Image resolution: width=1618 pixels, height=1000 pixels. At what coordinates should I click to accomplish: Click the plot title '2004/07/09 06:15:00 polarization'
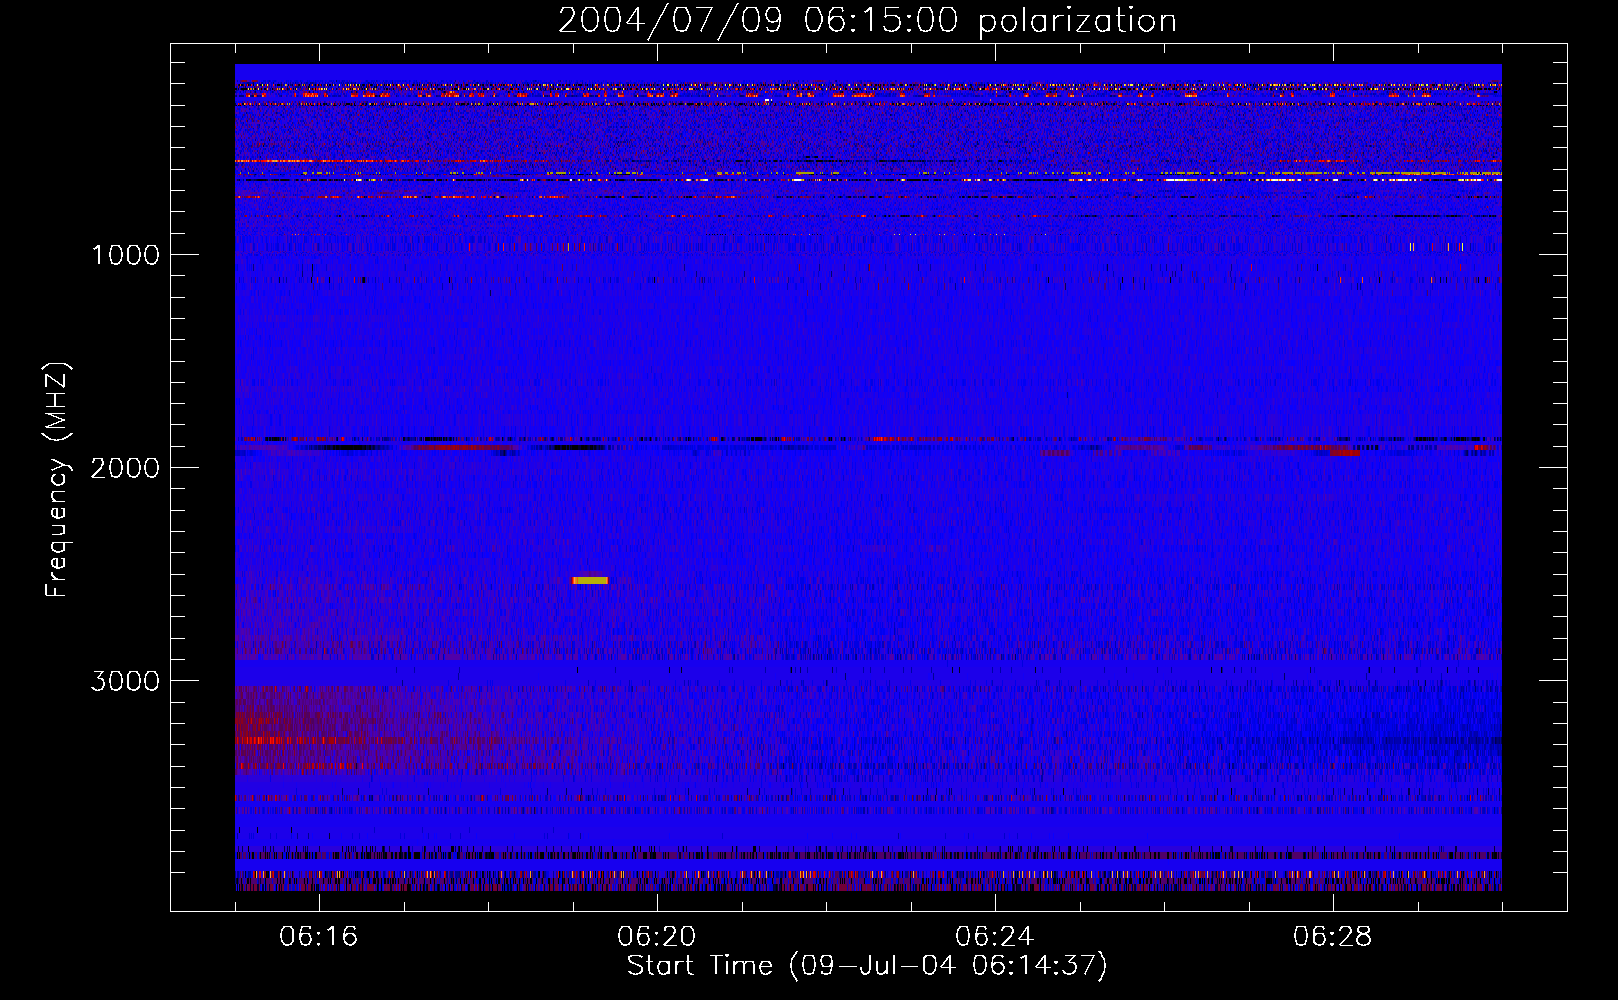867,20
